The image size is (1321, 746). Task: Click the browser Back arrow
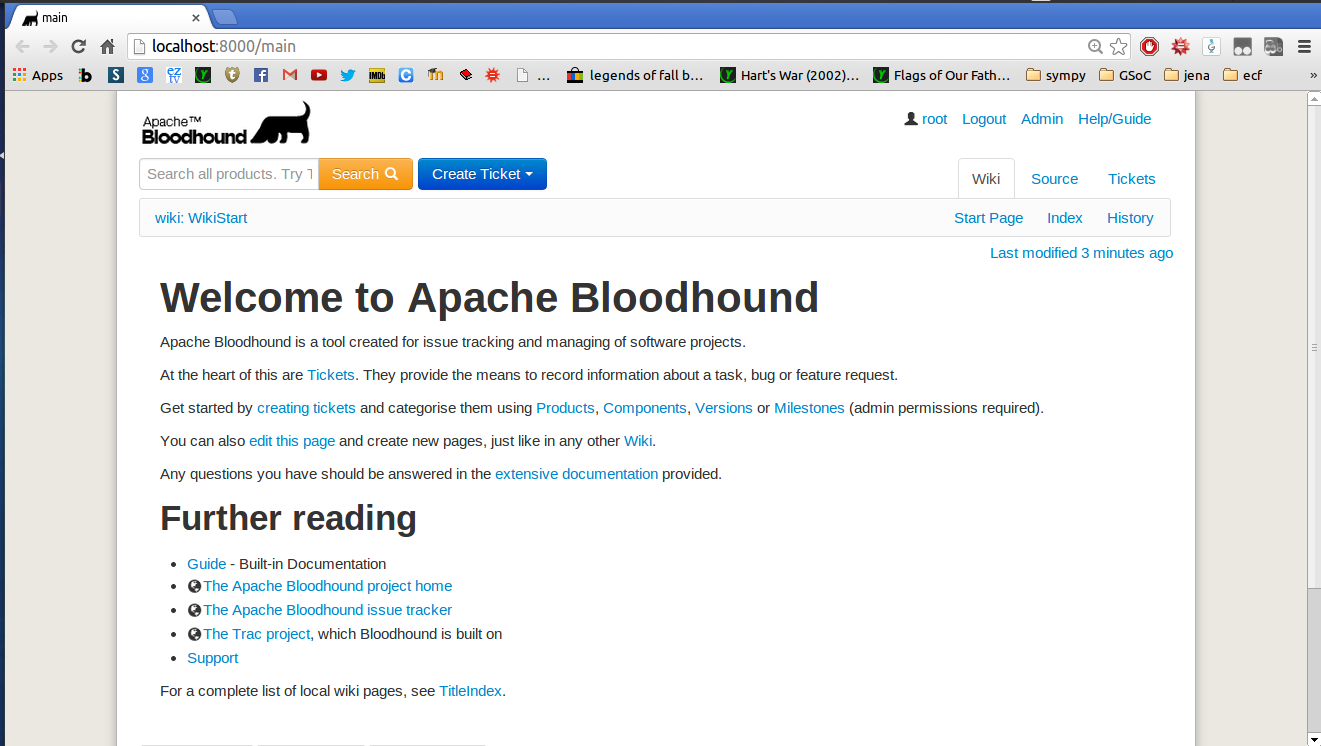[22, 46]
